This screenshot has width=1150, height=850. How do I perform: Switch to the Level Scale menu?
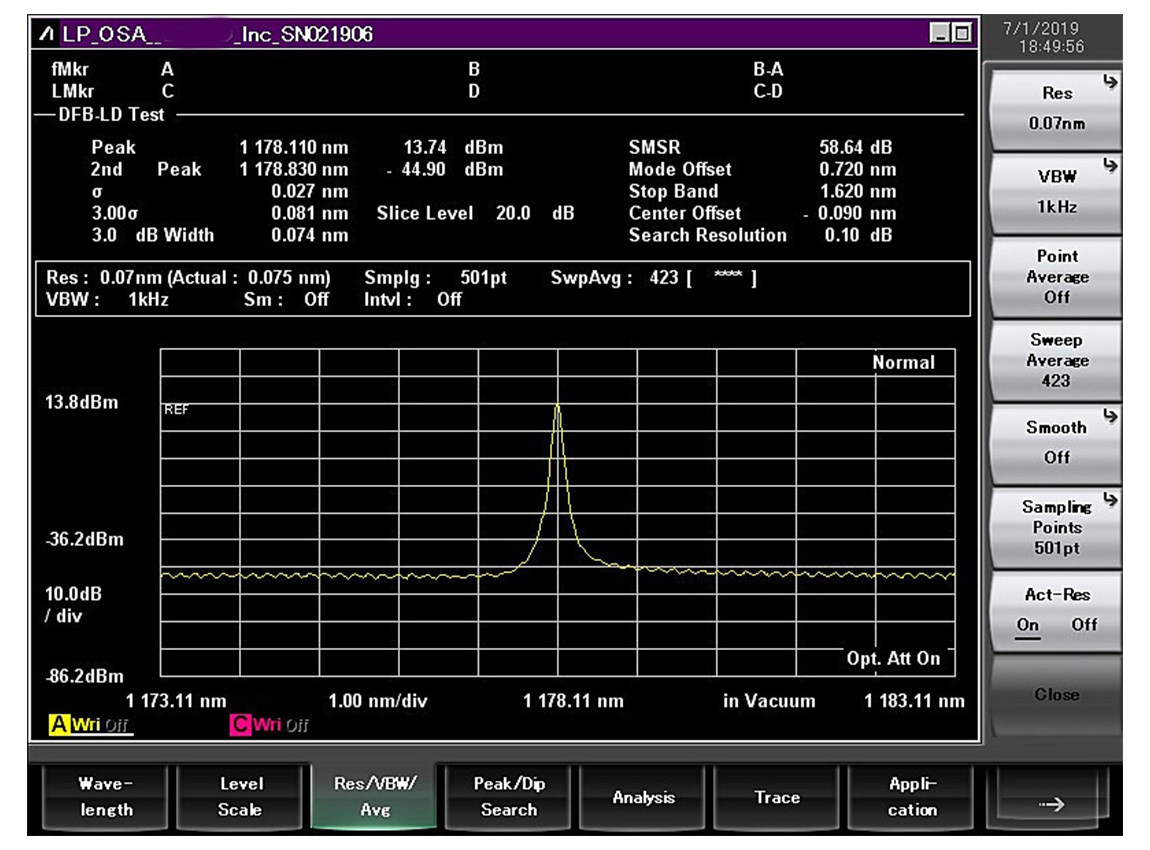pos(241,797)
